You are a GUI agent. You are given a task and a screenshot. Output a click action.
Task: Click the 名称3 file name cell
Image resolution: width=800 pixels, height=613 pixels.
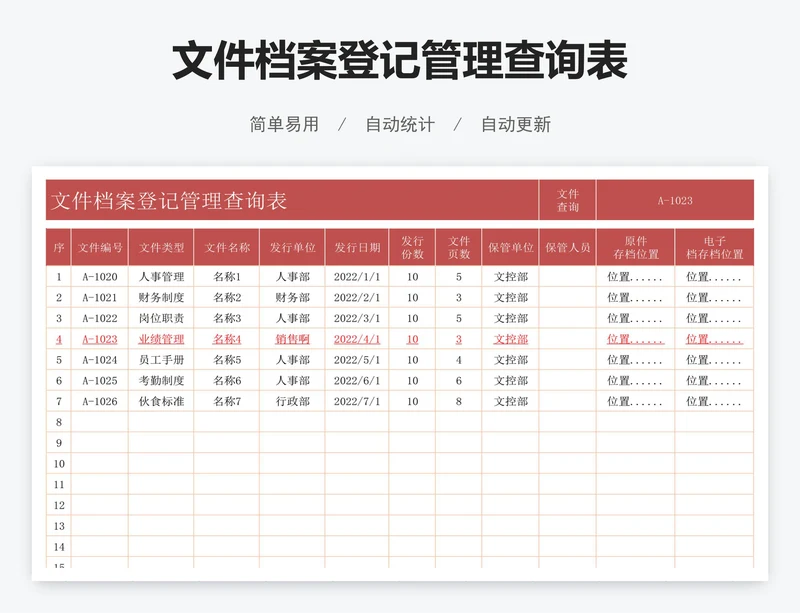coord(227,318)
